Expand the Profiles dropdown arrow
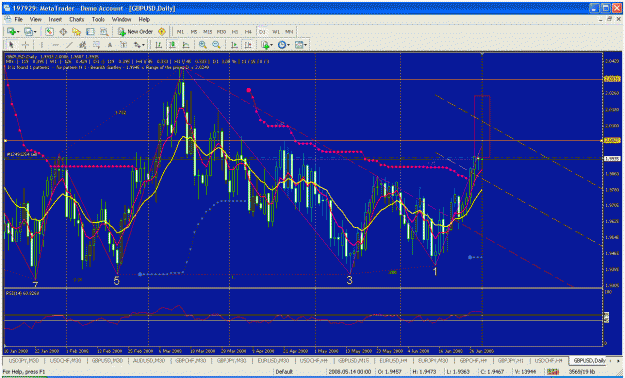Screen dimensions: 625x378 (35, 32)
